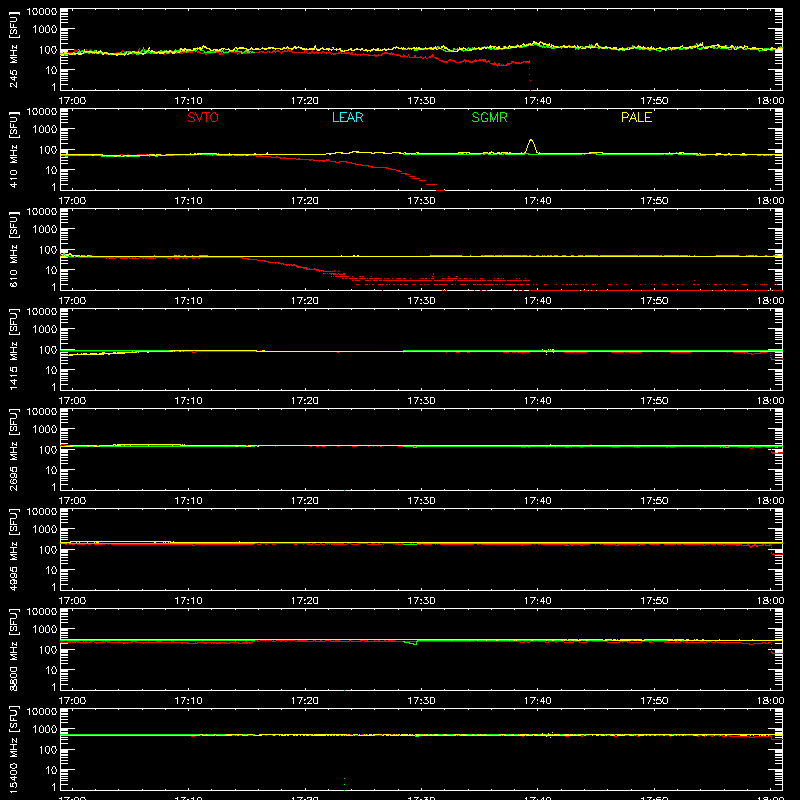Click the 10 y-axis label of 2695 MHz plot

pos(51,470)
